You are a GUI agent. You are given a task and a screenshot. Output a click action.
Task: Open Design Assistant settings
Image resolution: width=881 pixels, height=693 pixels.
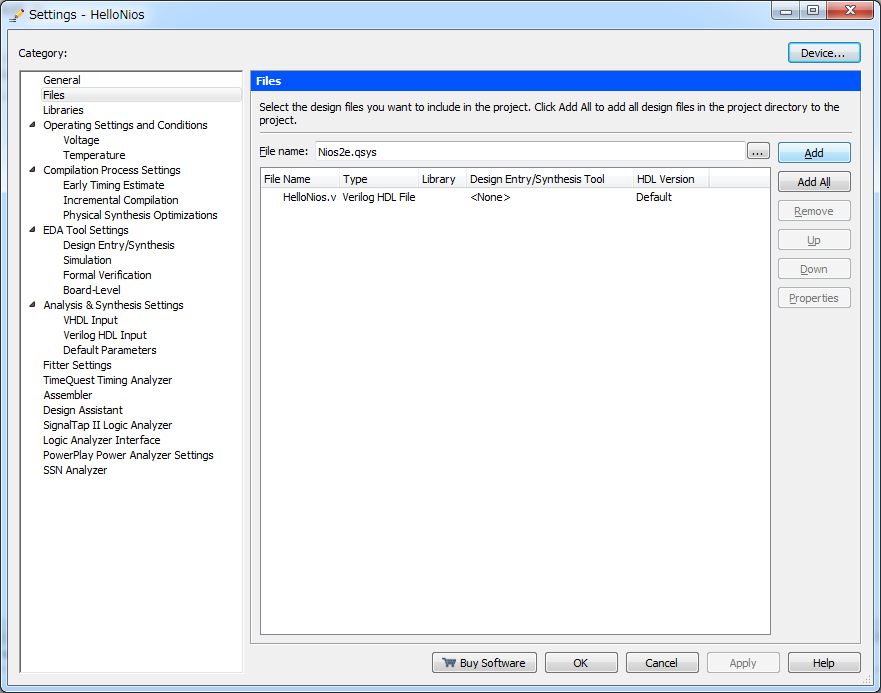tap(83, 410)
